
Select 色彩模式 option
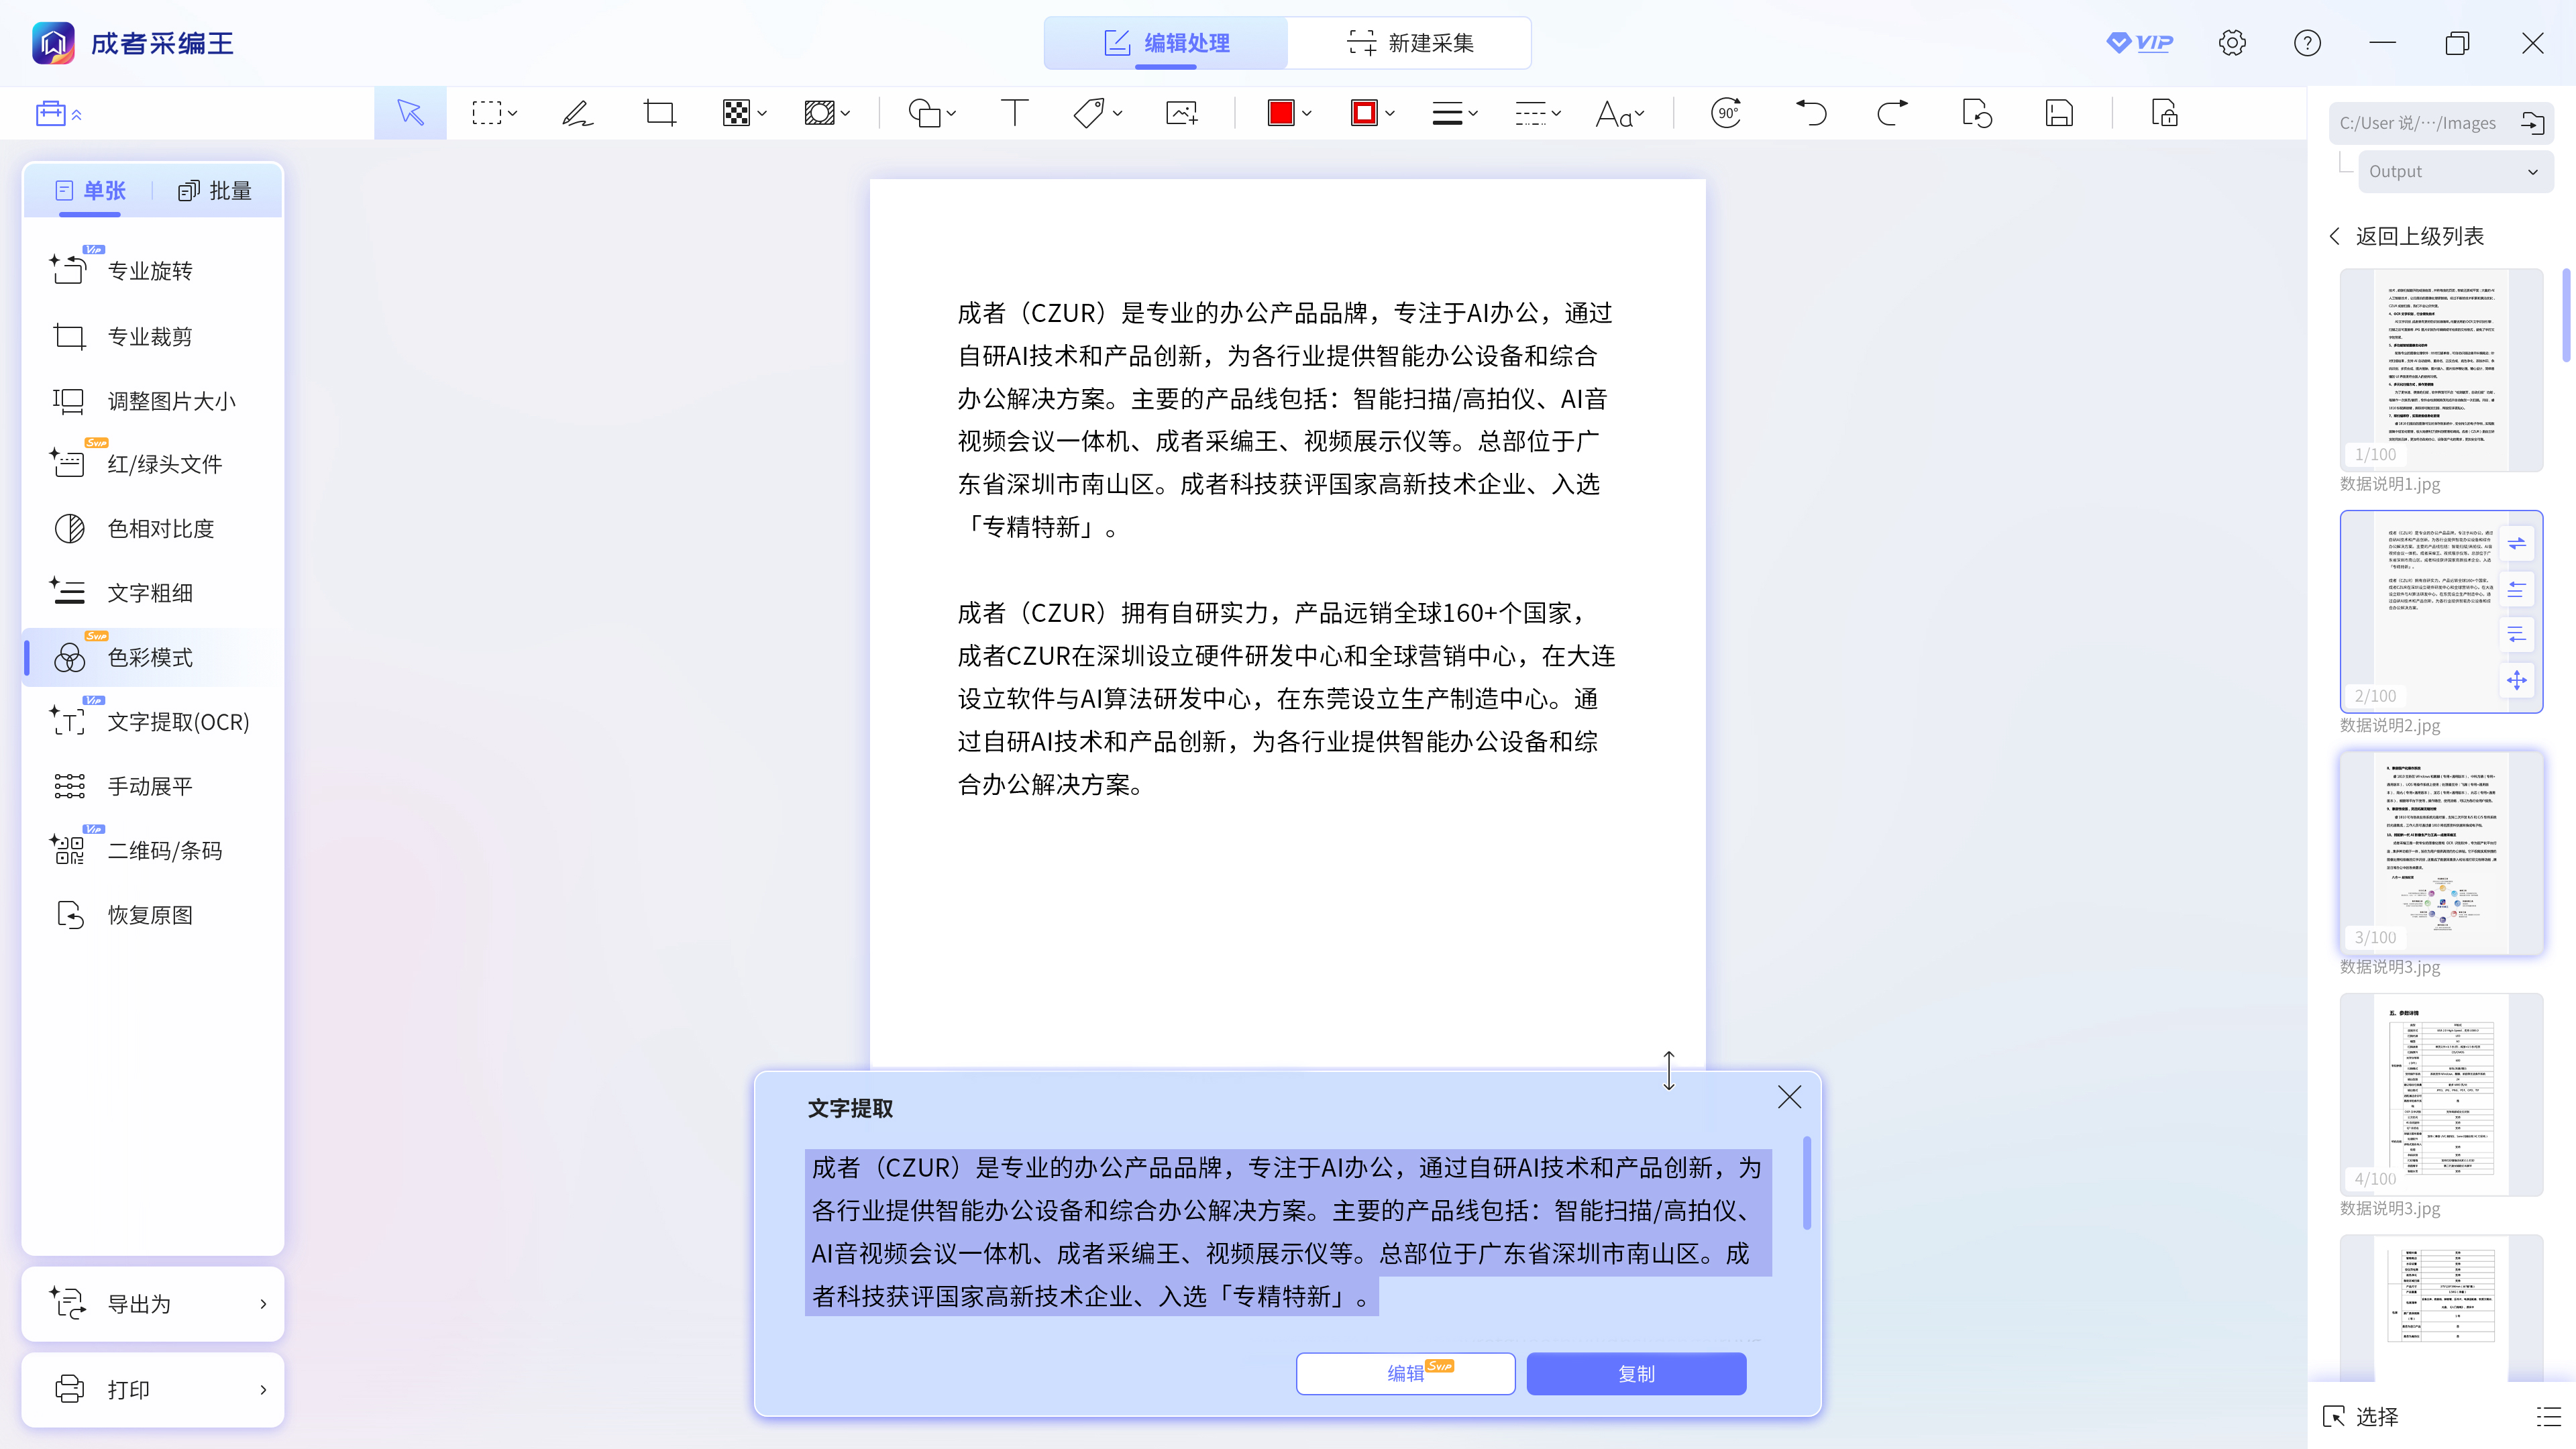[153, 657]
